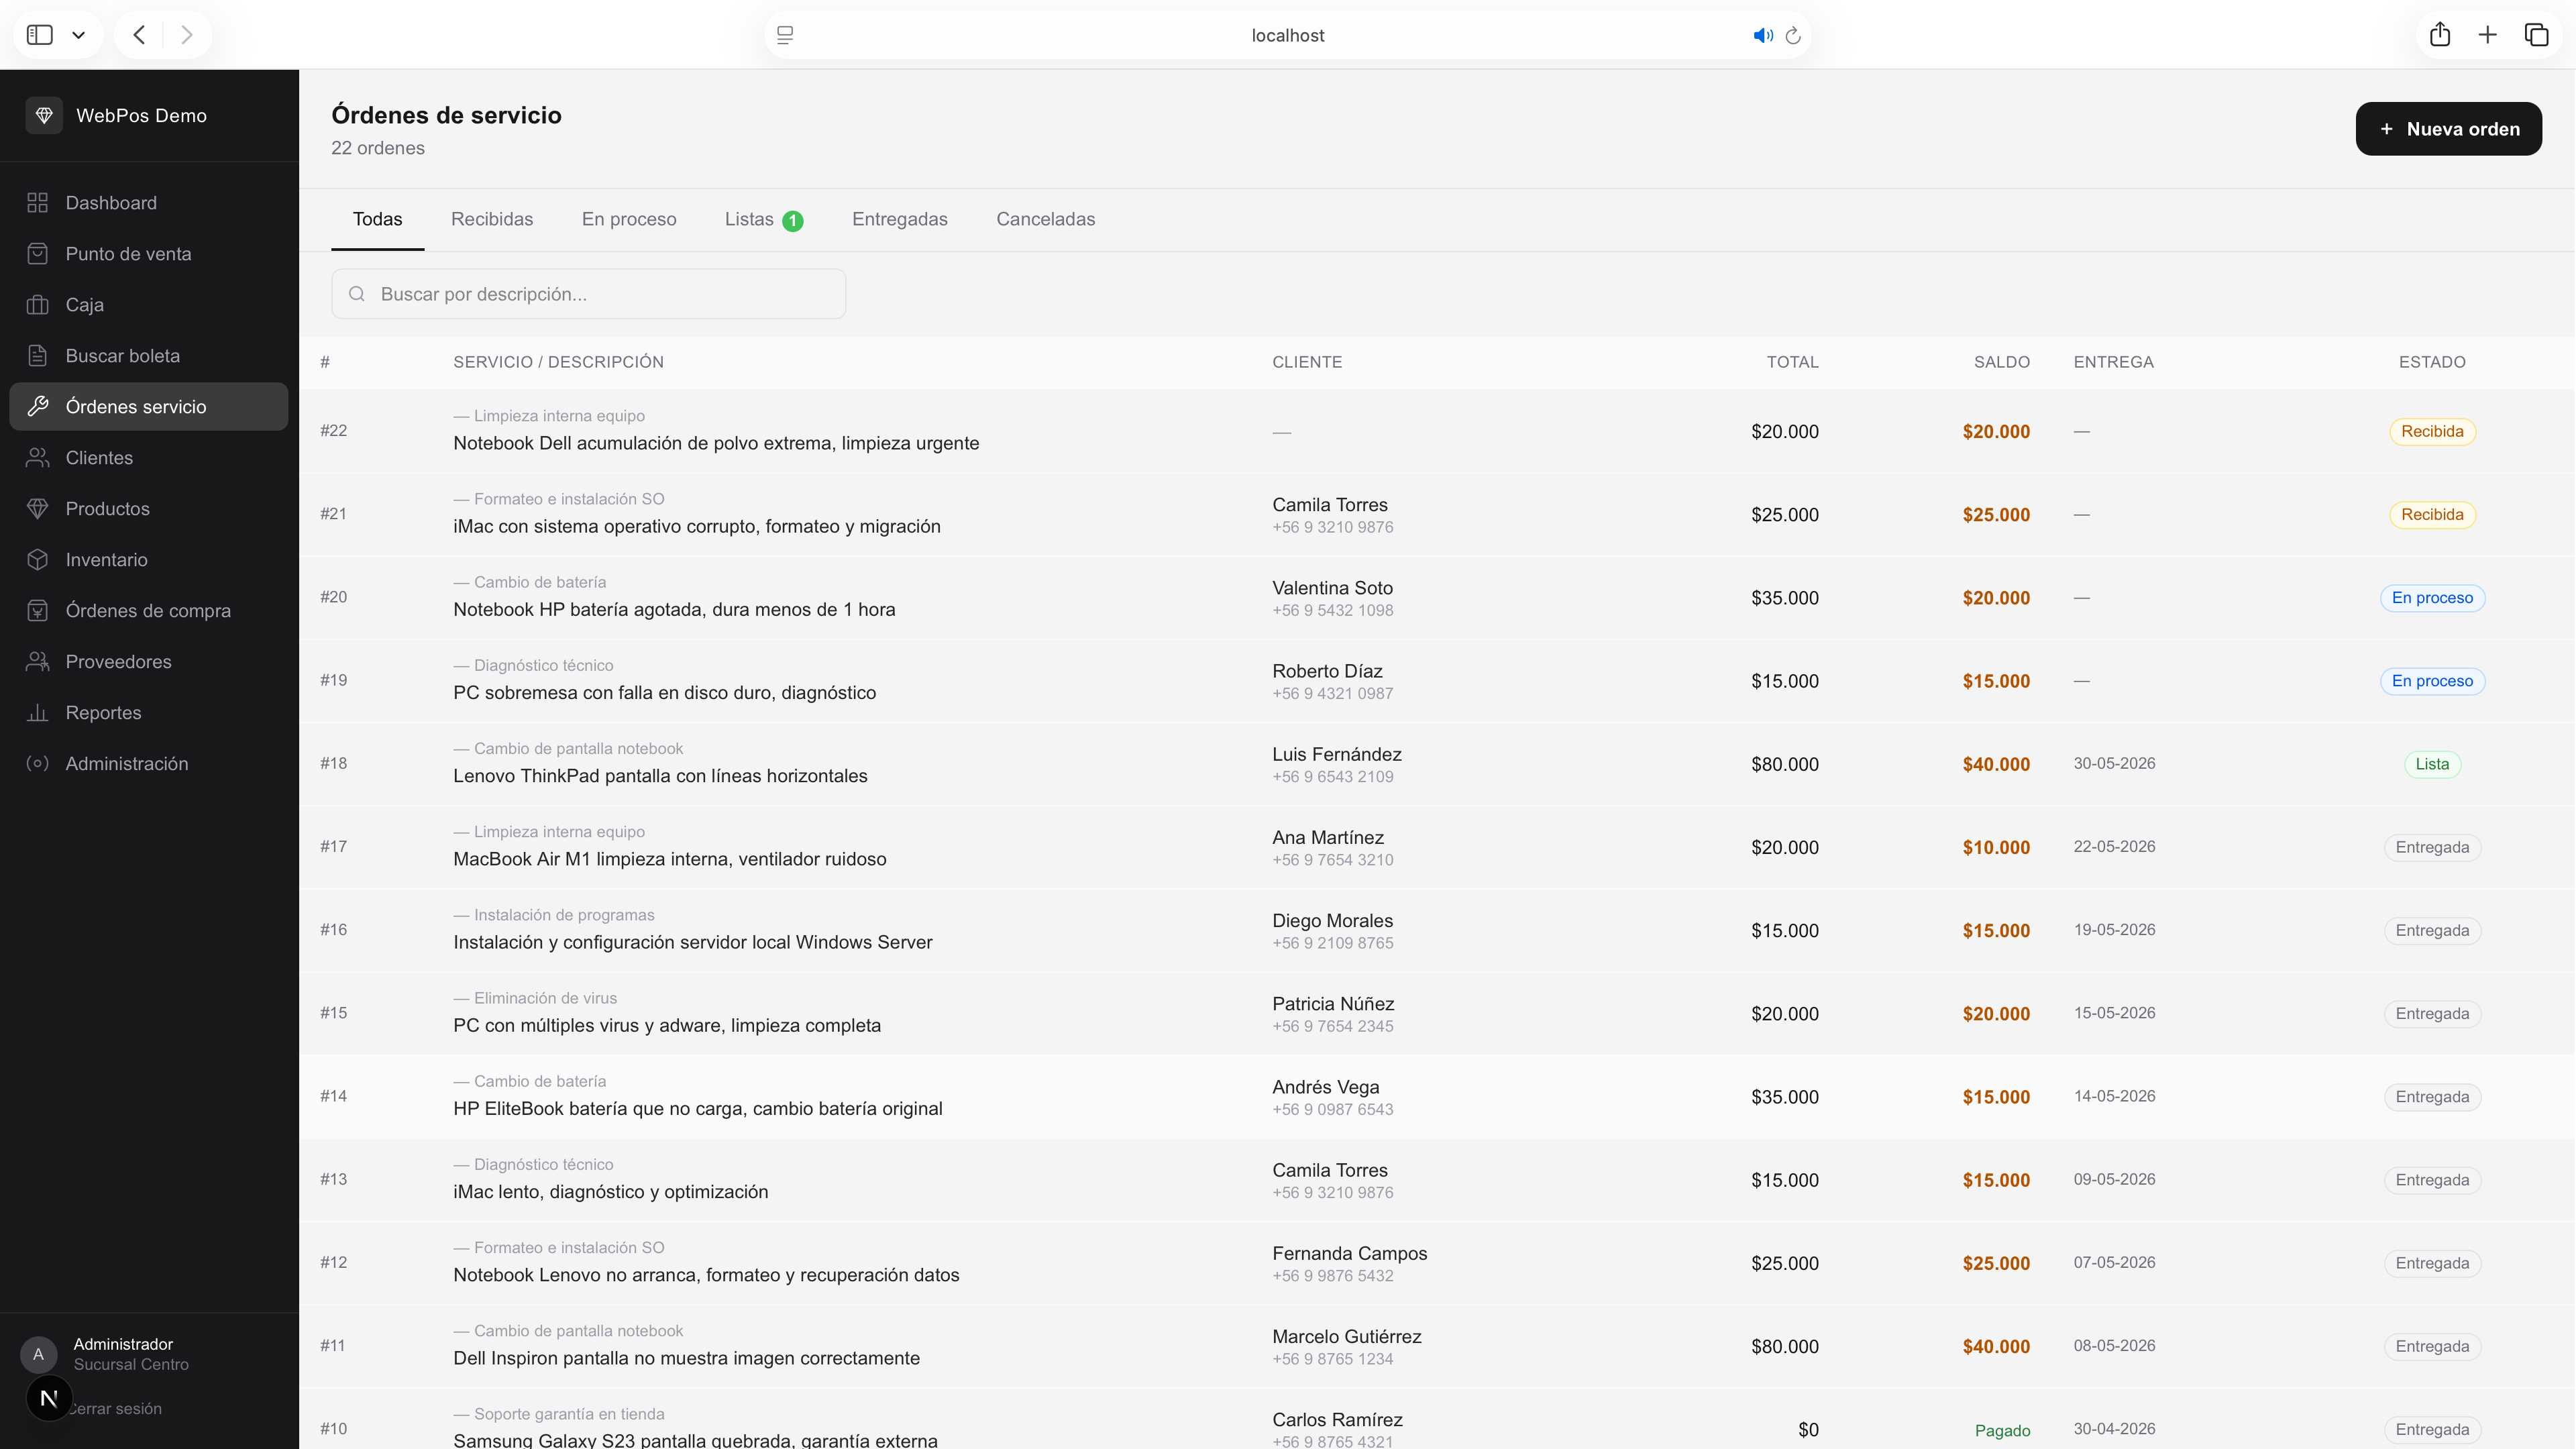The image size is (2576, 1449).
Task: Open the Listas tab
Action: point(764,220)
